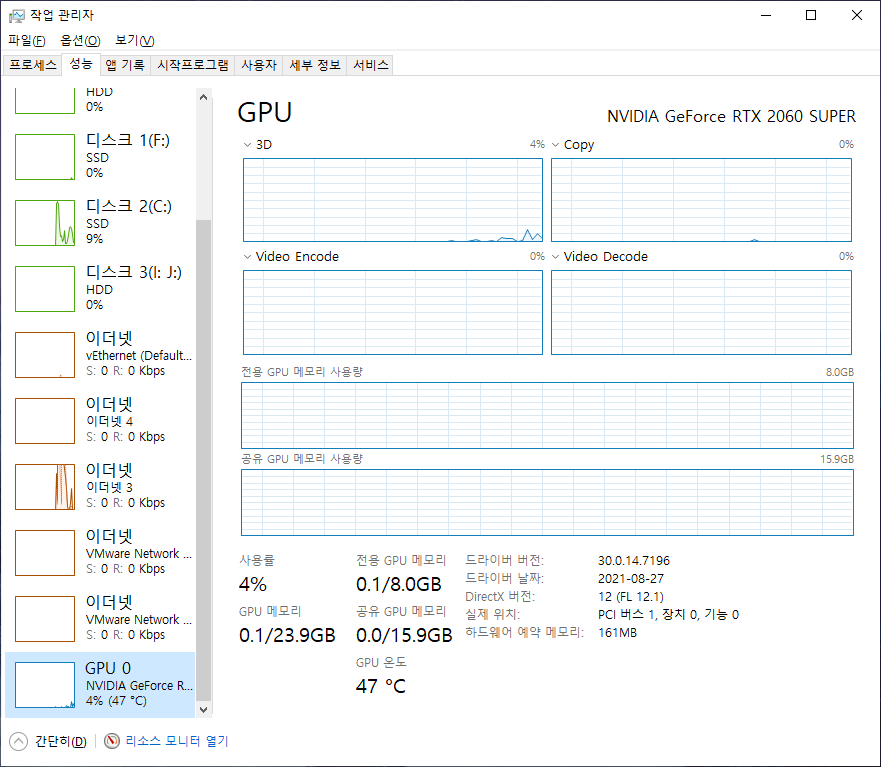
Task: Open the 옵션(O) menu
Action: click(x=80, y=40)
